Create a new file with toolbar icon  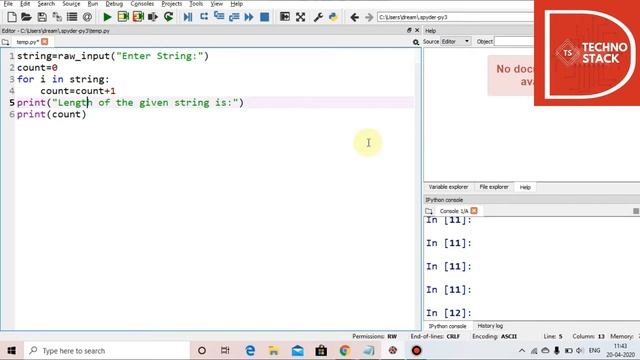[x=12, y=17]
